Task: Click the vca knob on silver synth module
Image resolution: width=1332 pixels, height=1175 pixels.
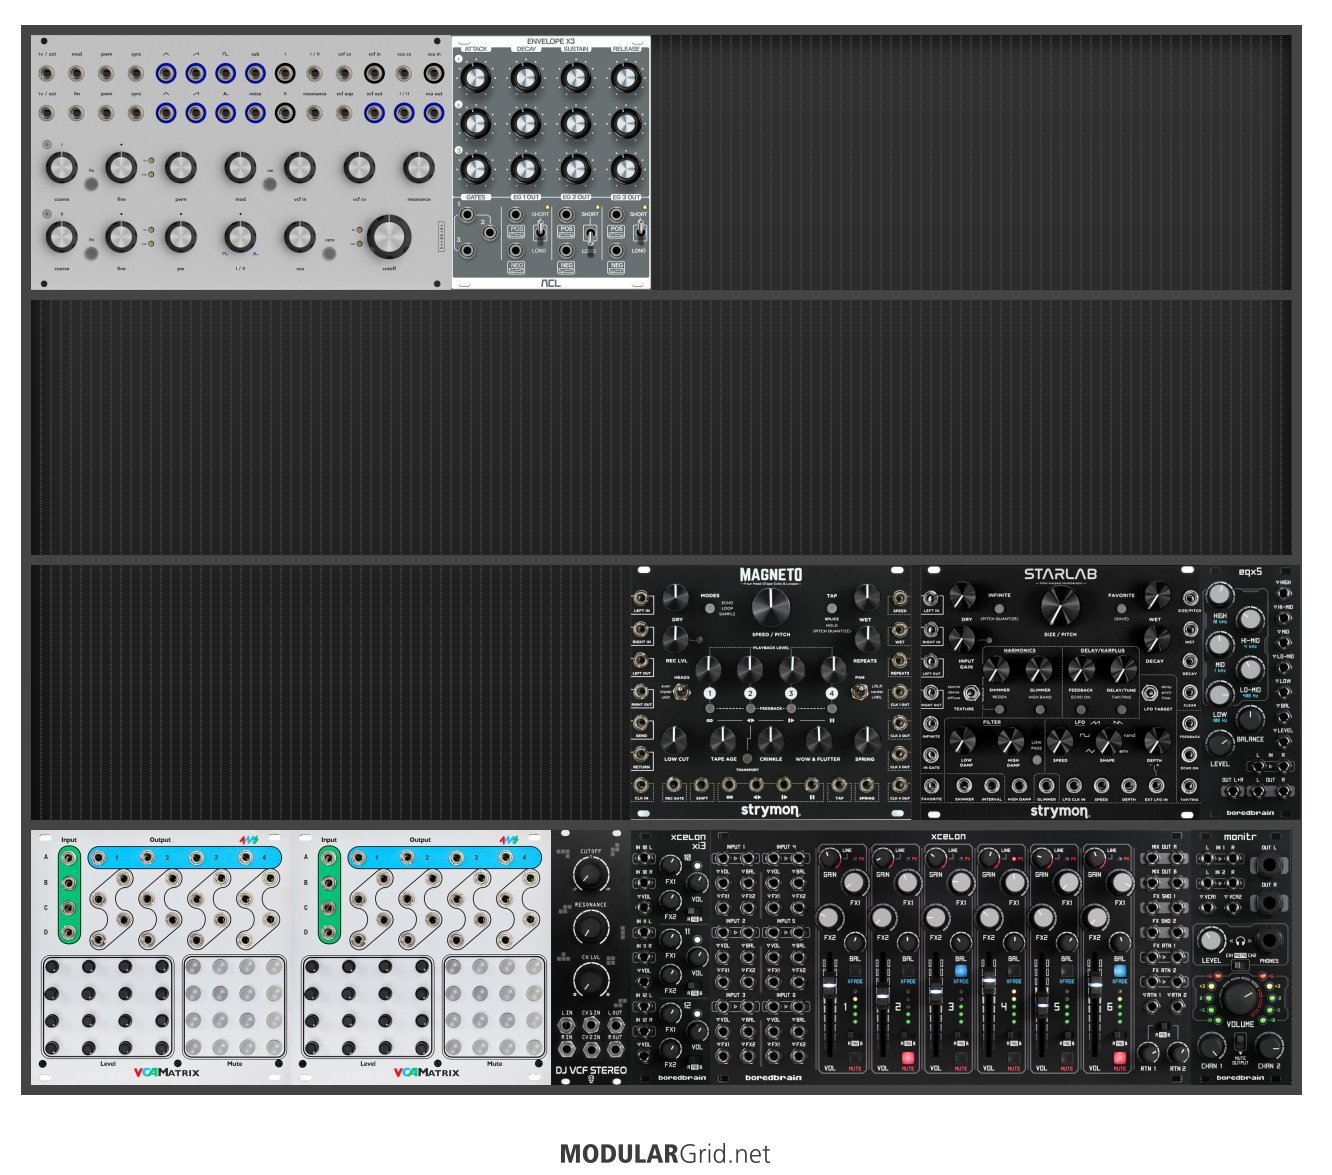Action: [x=299, y=237]
